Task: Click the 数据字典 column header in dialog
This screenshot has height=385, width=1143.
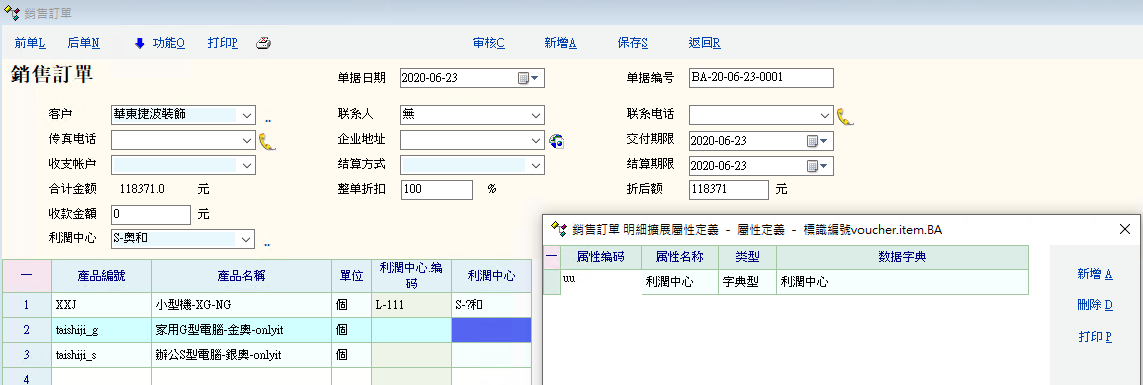Action: (x=902, y=257)
